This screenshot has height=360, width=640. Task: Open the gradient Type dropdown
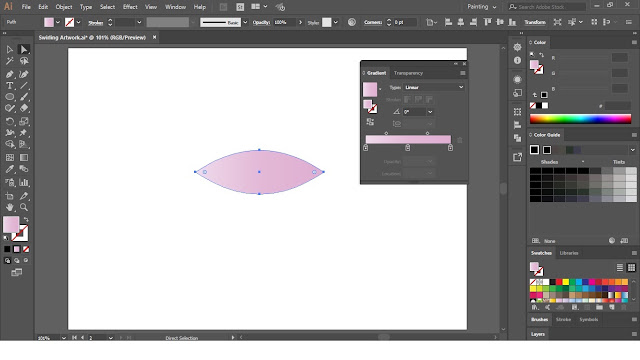tap(434, 87)
